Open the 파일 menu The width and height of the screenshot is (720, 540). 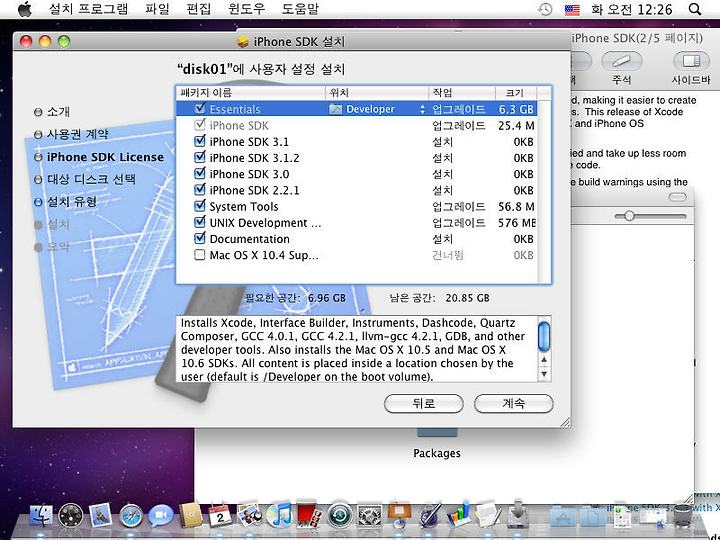pos(157,9)
